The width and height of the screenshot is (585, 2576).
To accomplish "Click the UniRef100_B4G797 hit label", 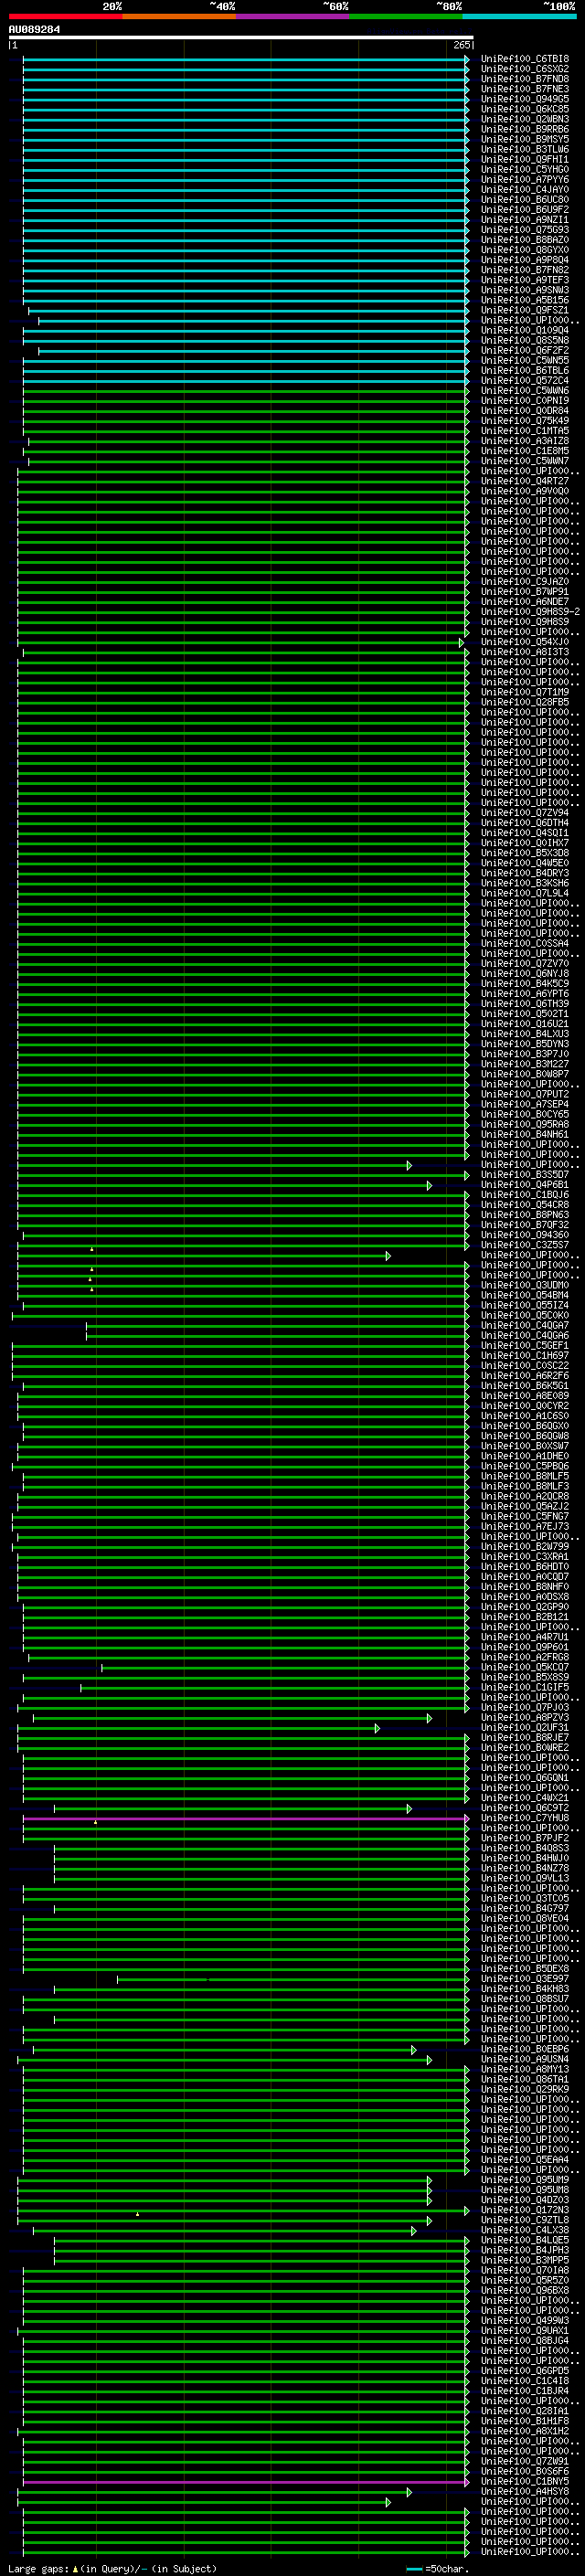I will click(x=525, y=1909).
